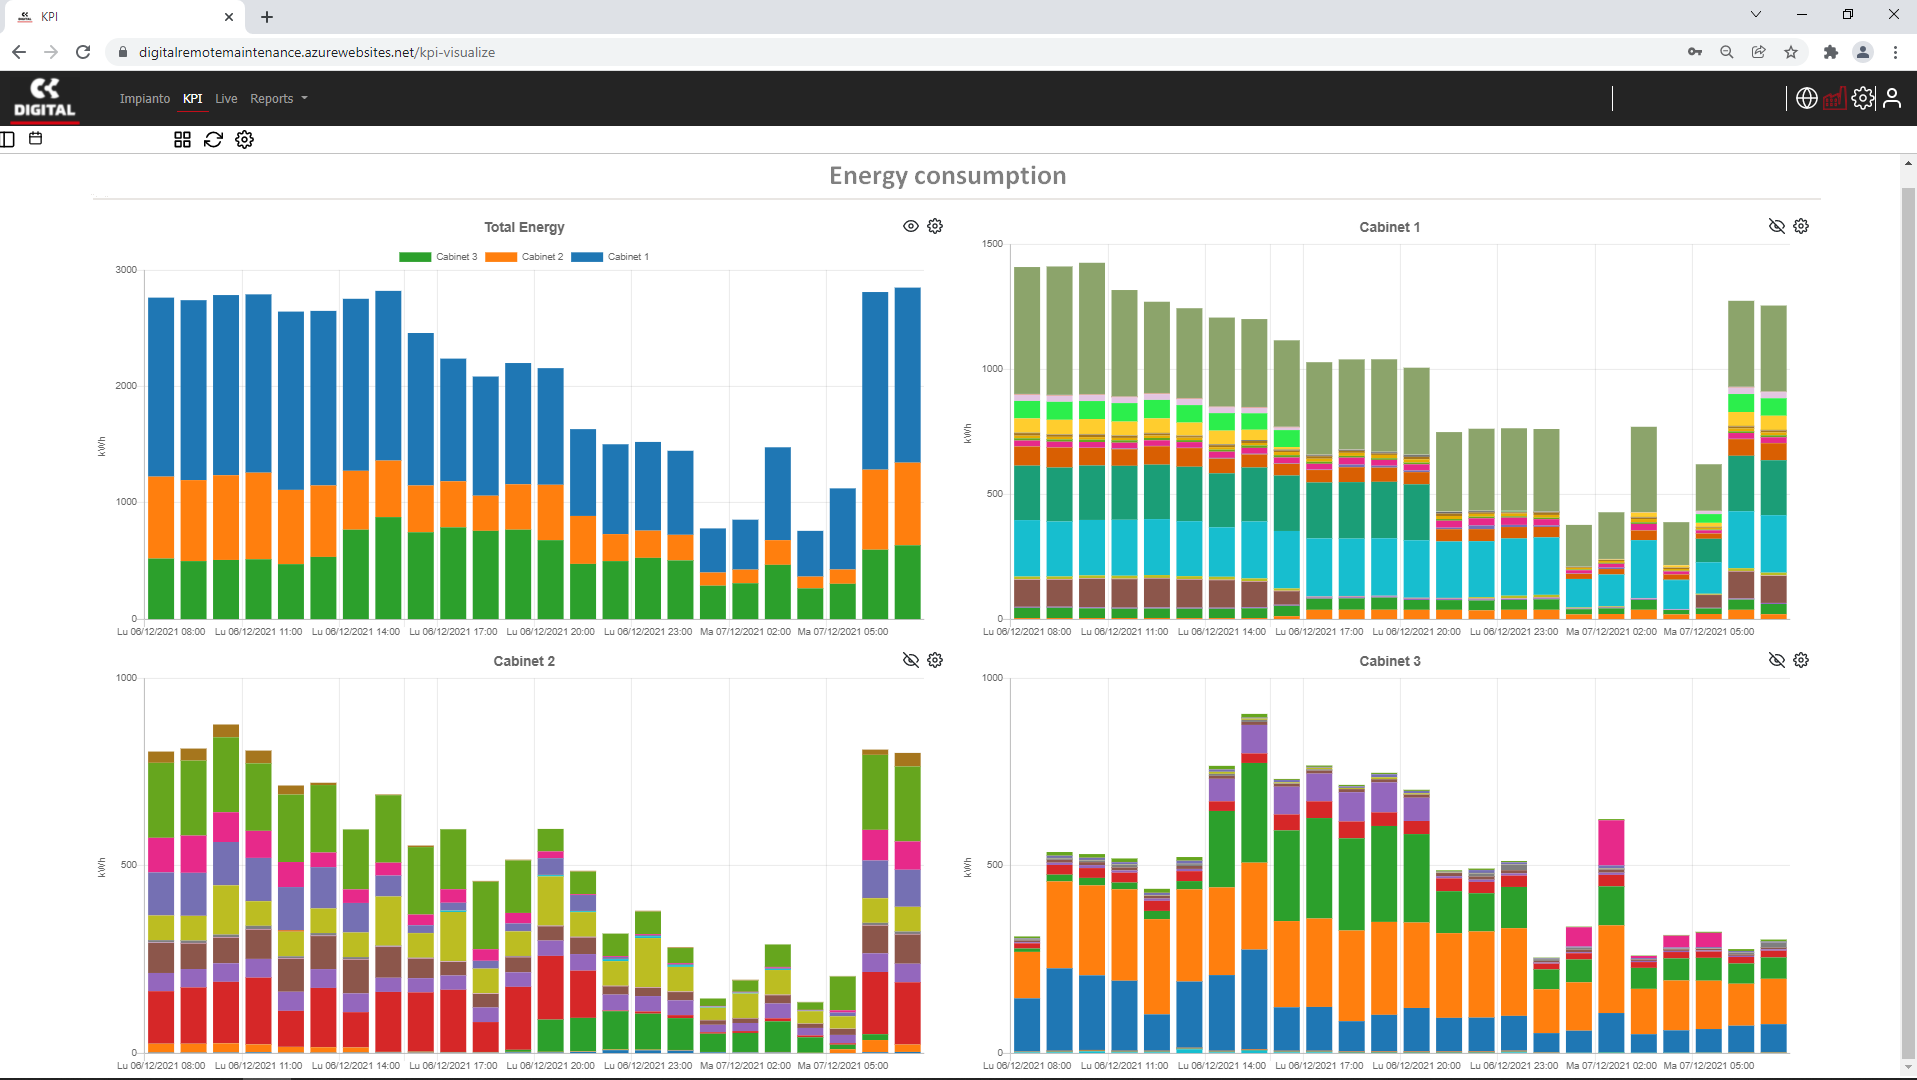The image size is (1917, 1080).
Task: Click the browser extensions puzzle icon
Action: tap(1831, 52)
